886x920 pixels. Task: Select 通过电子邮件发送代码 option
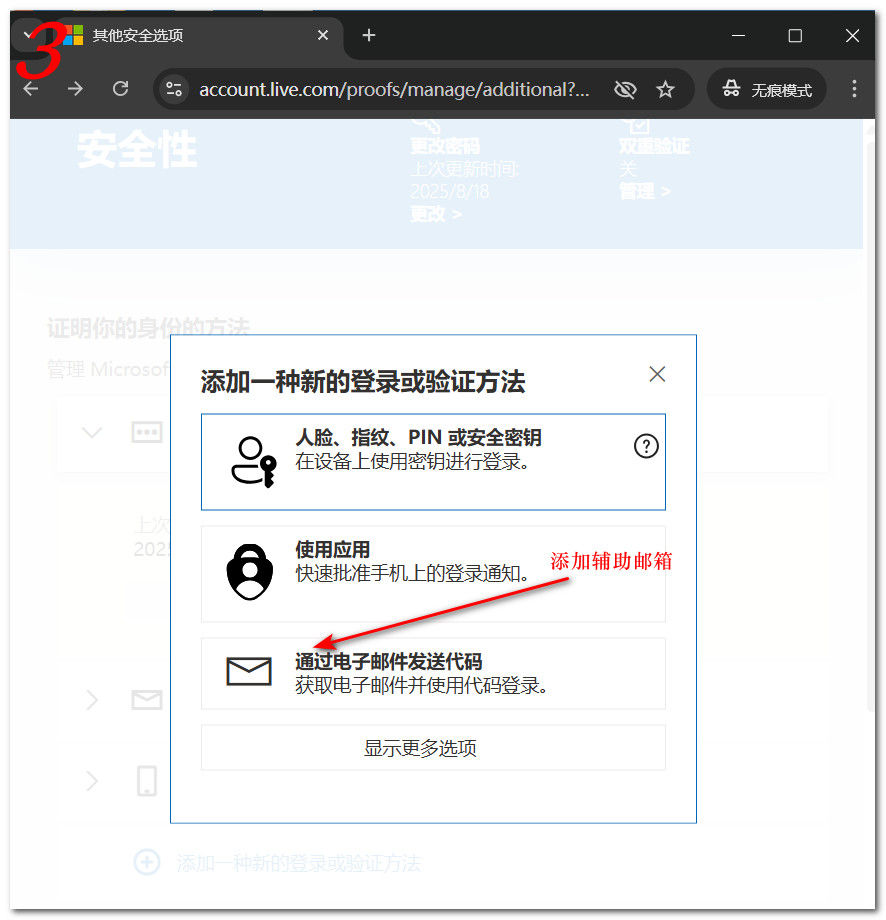433,674
